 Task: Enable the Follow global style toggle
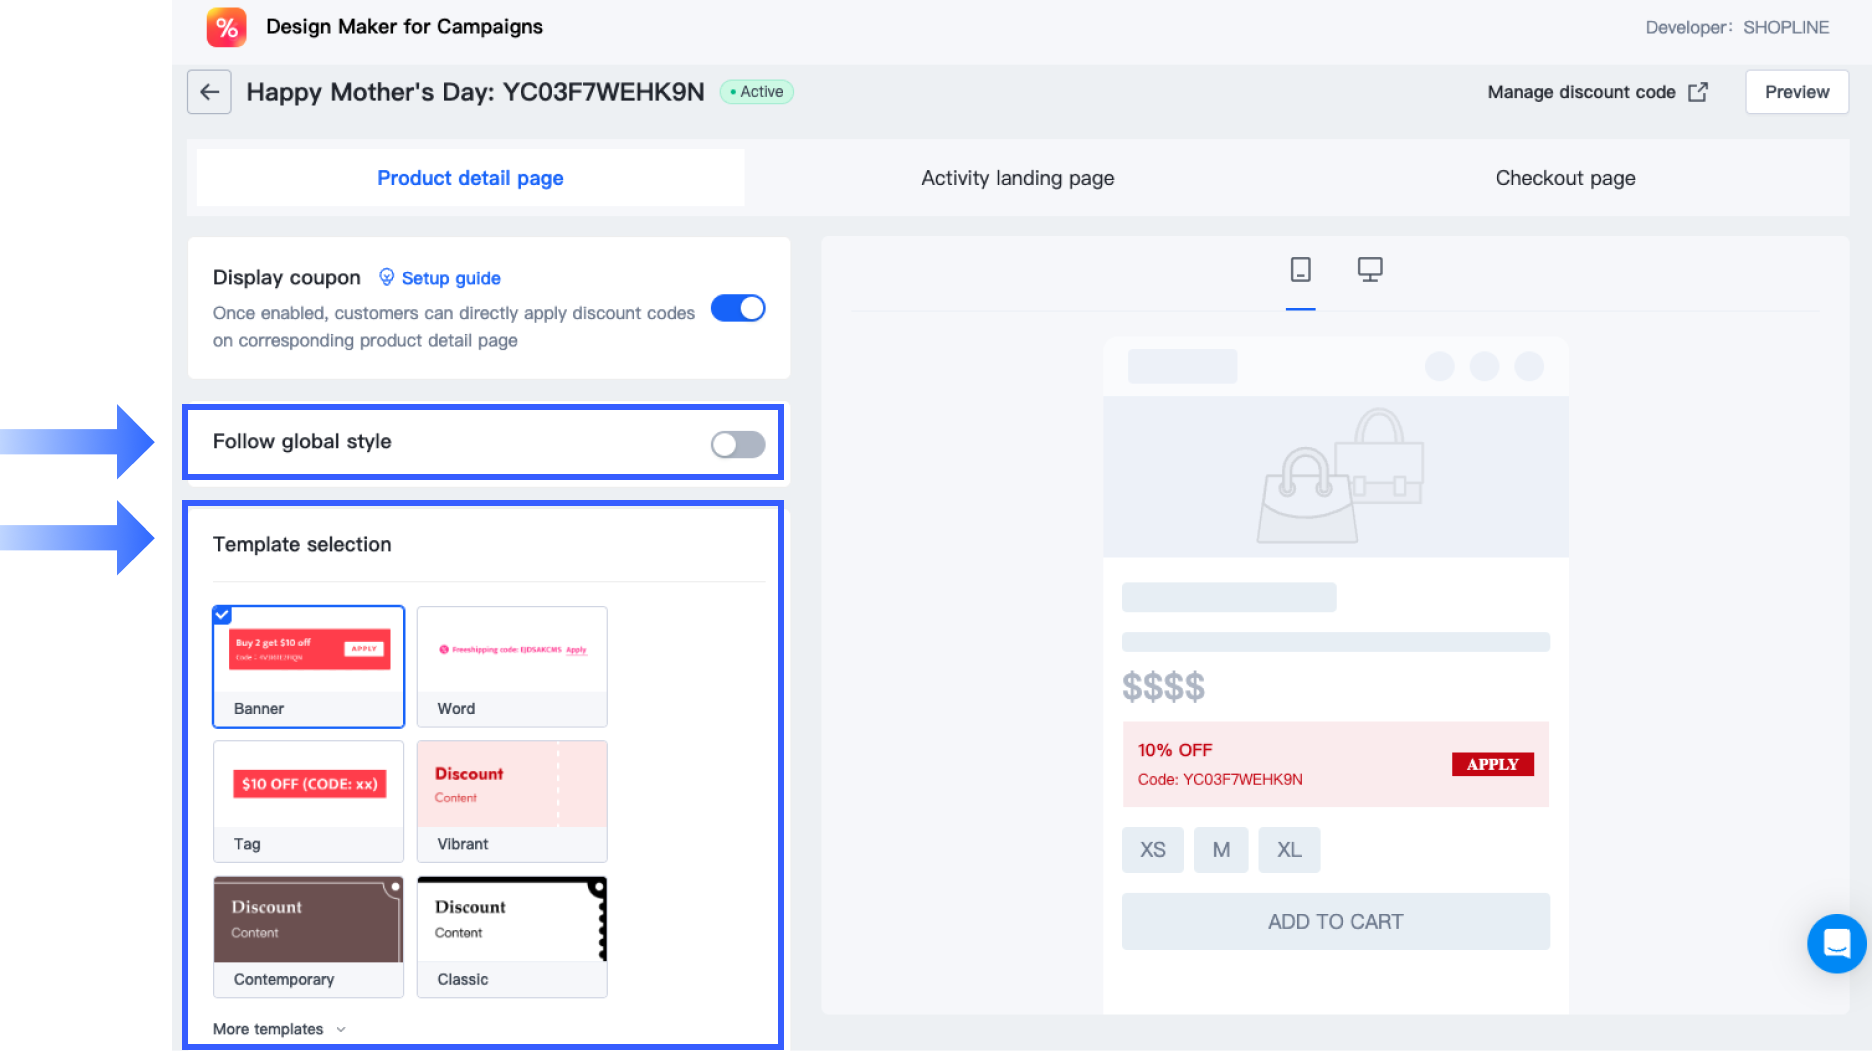(738, 444)
